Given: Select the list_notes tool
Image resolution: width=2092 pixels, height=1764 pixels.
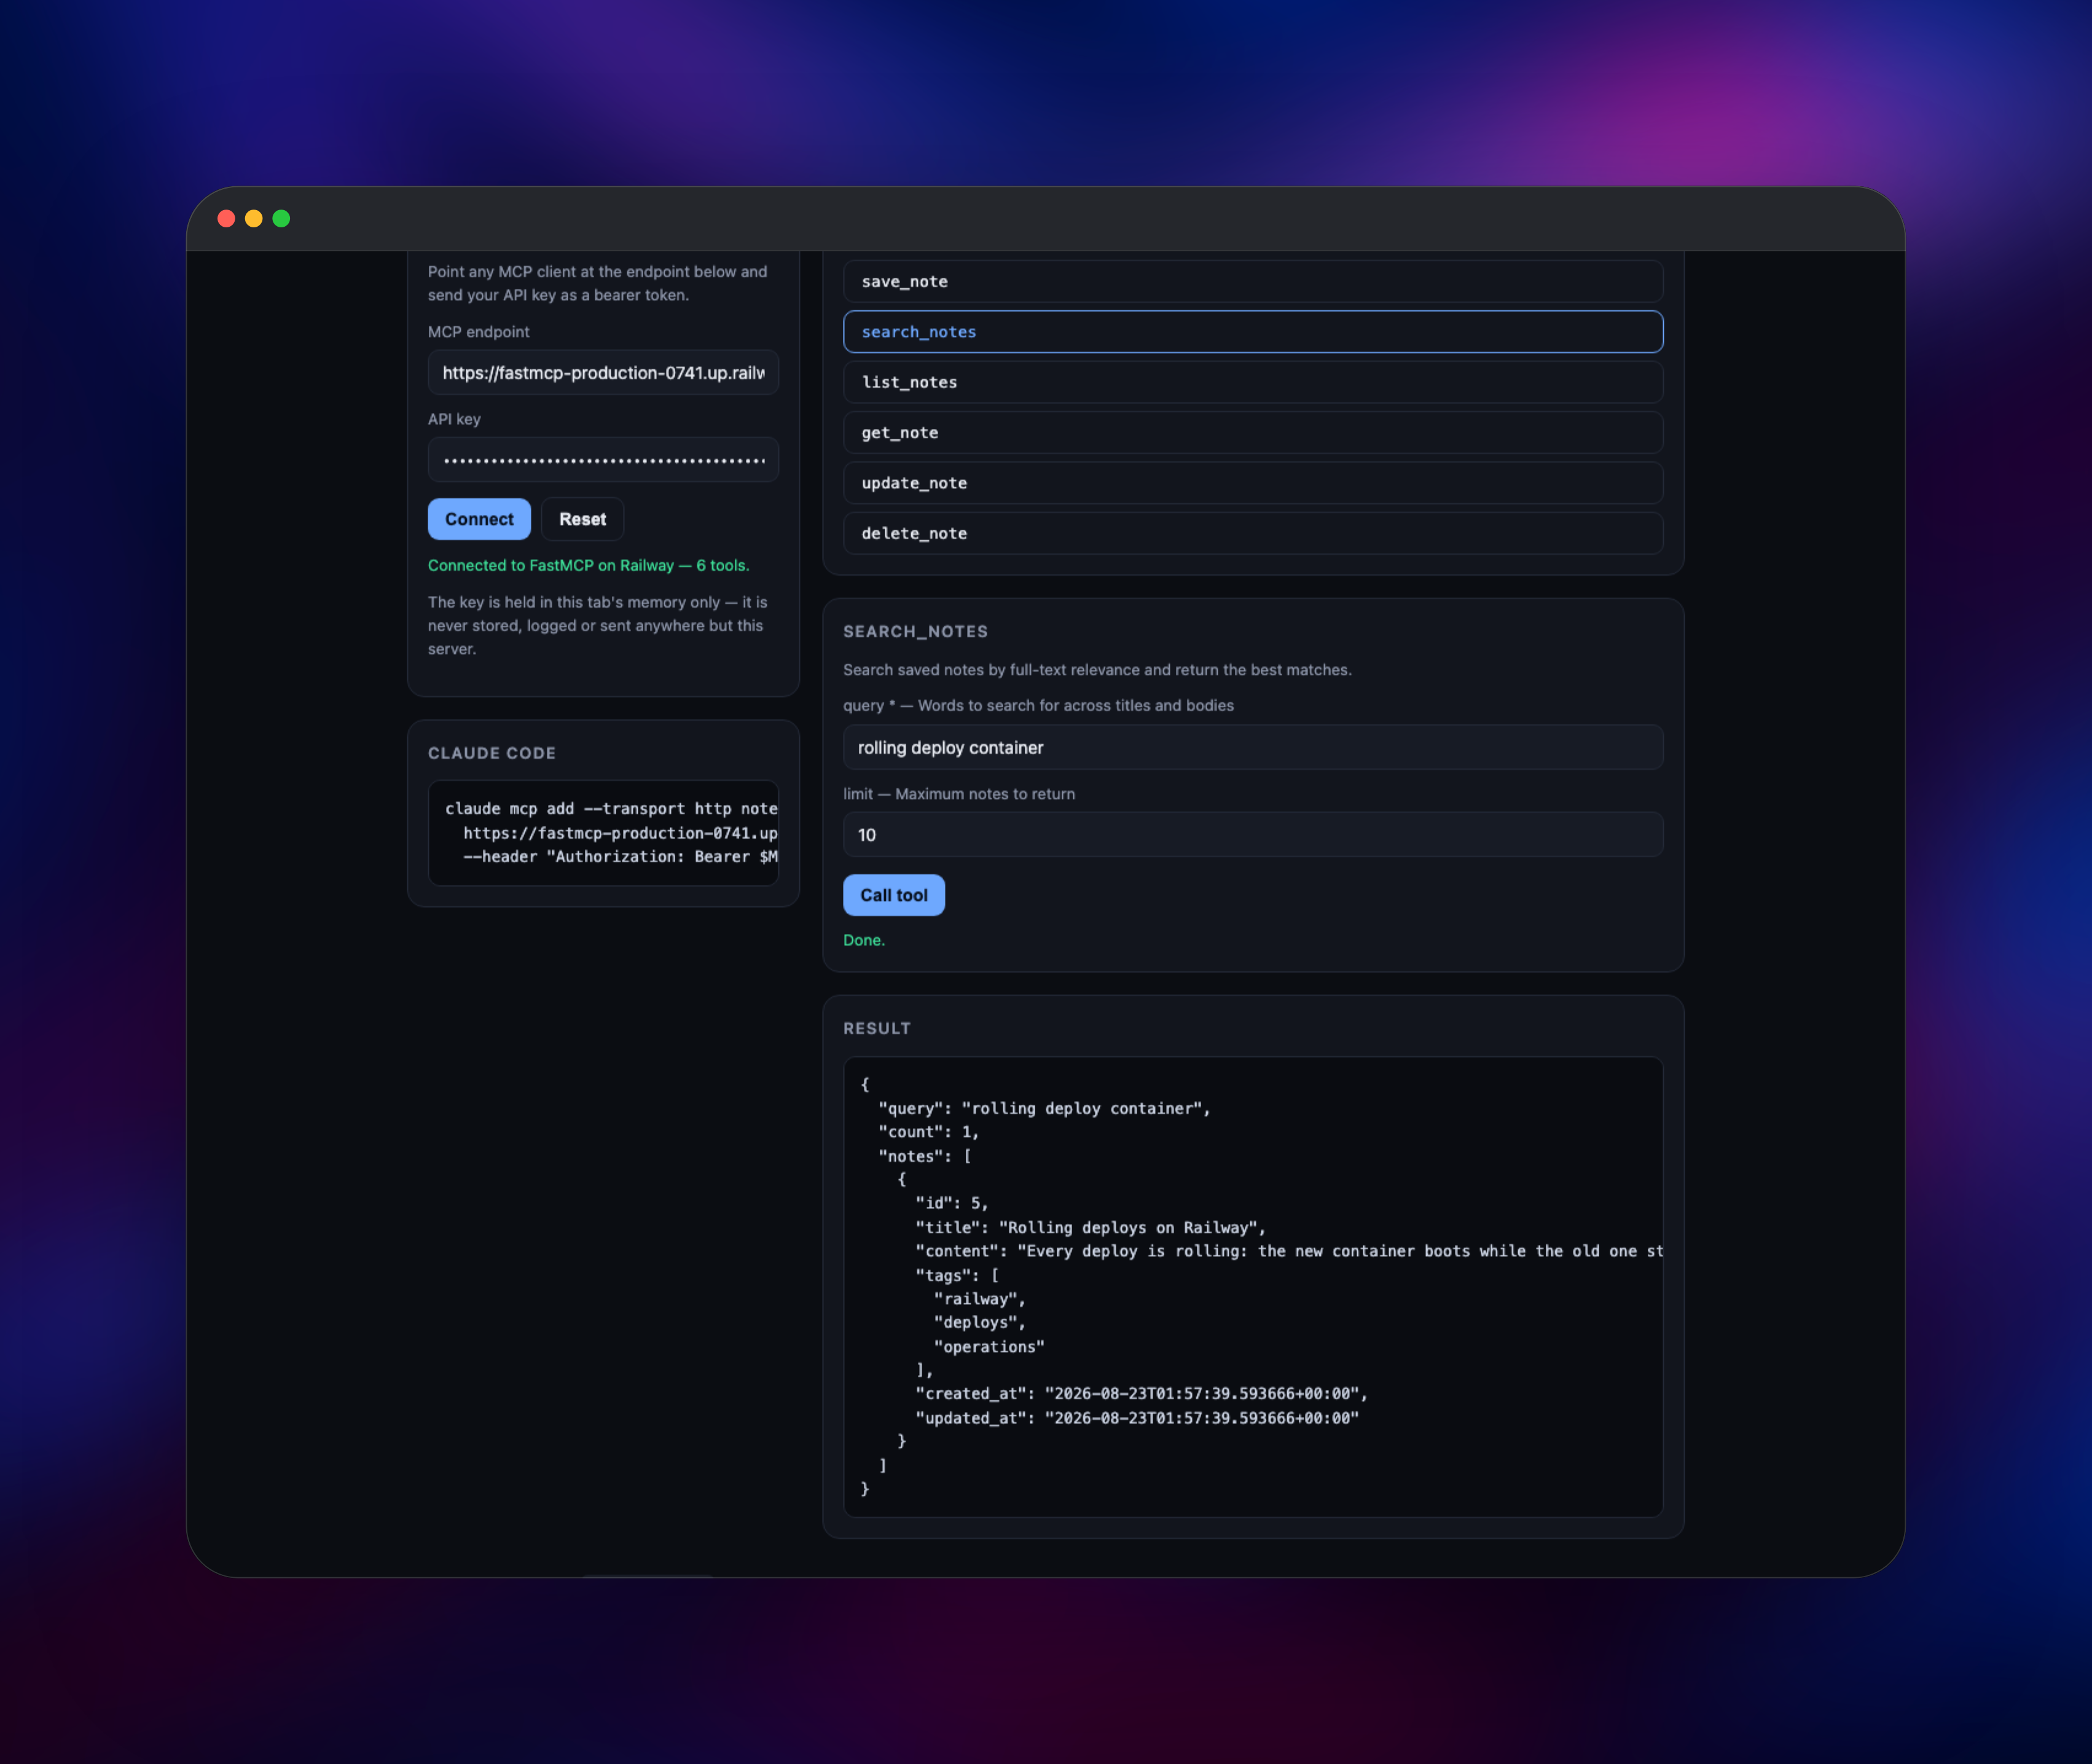Looking at the screenshot, I should [1252, 382].
